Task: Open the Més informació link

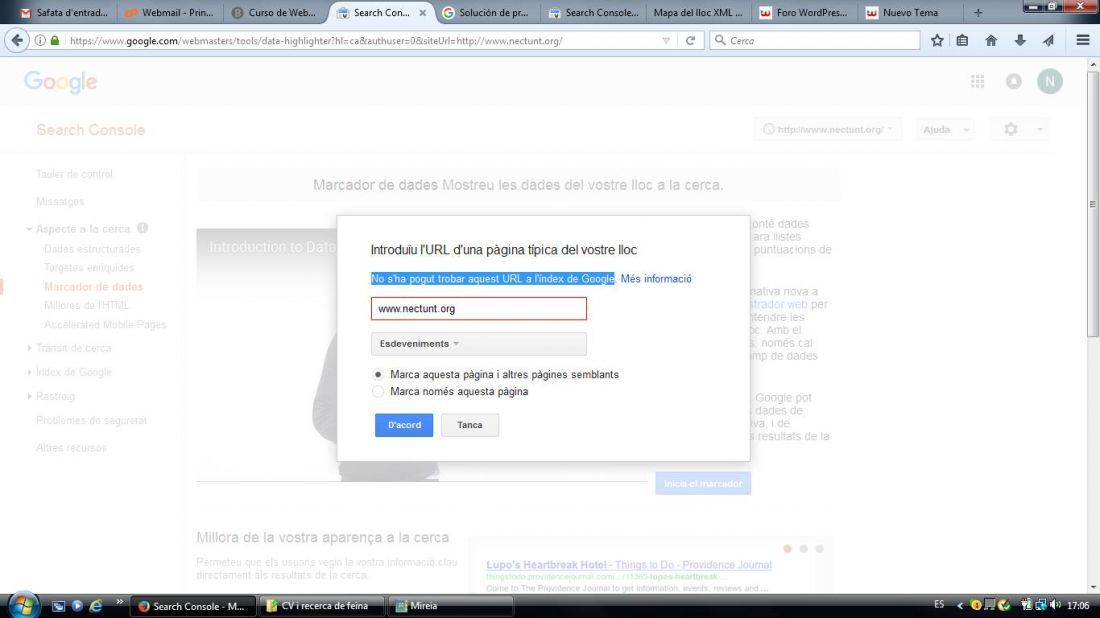Action: 656,279
